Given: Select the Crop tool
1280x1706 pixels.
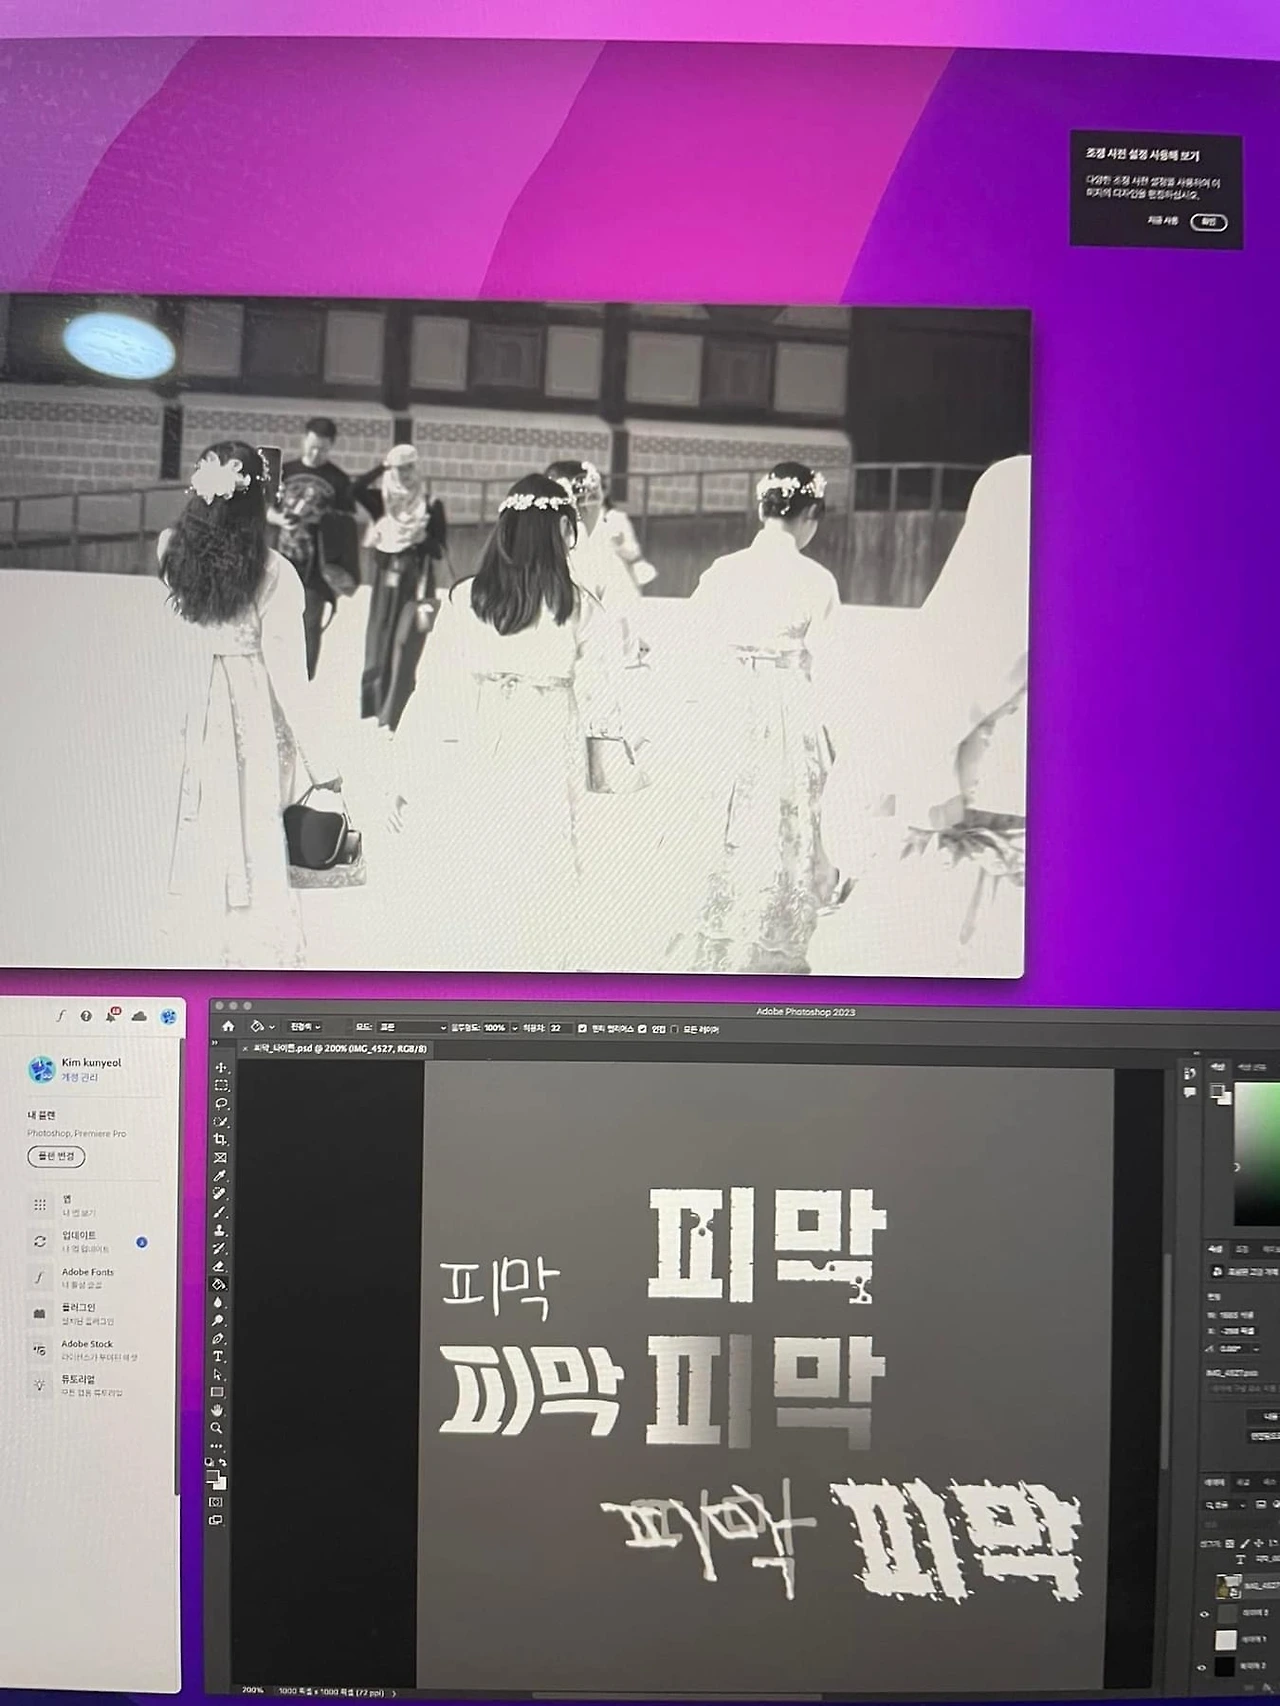Looking at the screenshot, I should 221,1140.
